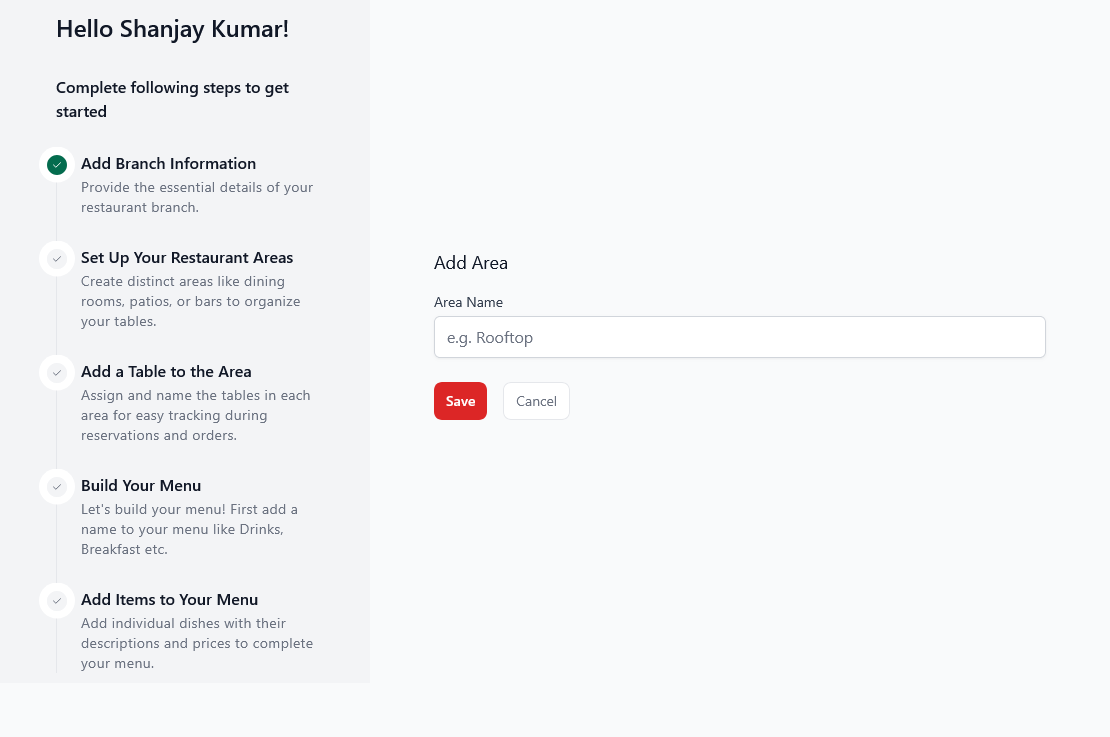This screenshot has width=1110, height=737.
Task: Click the Hello Shanjay Kumar greeting
Action: (x=172, y=29)
